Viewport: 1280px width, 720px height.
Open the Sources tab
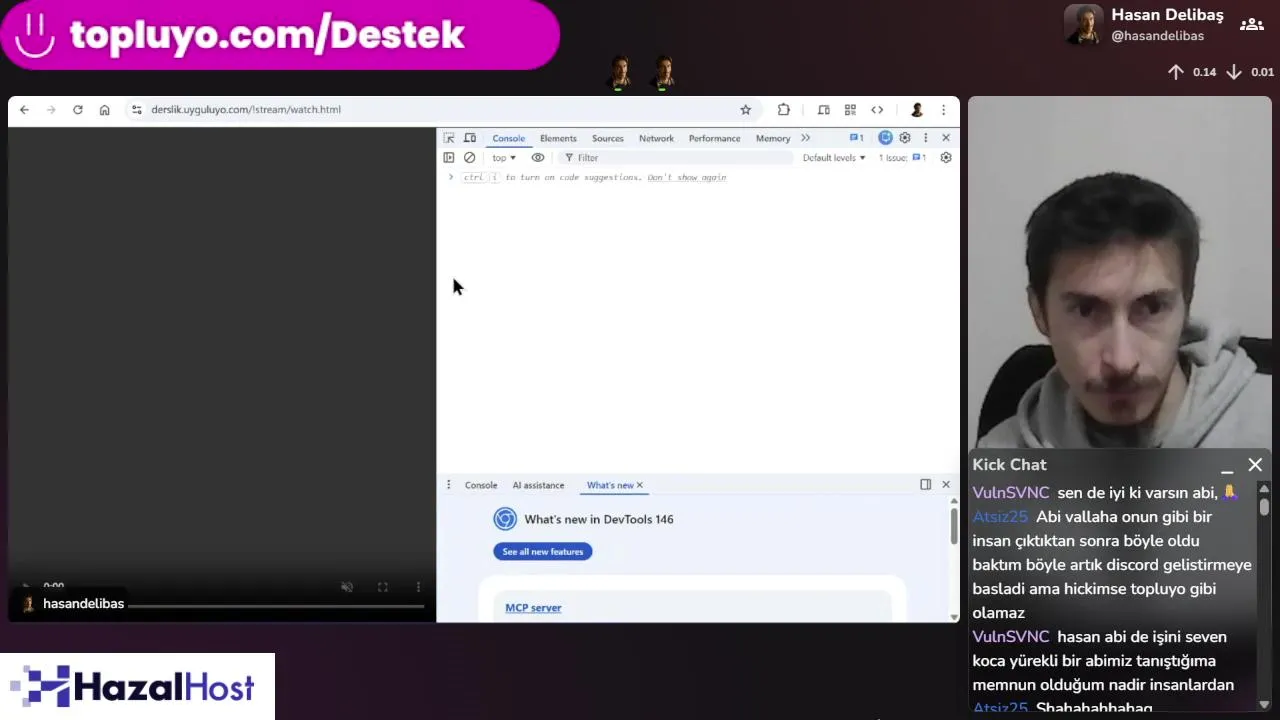pyautogui.click(x=607, y=138)
